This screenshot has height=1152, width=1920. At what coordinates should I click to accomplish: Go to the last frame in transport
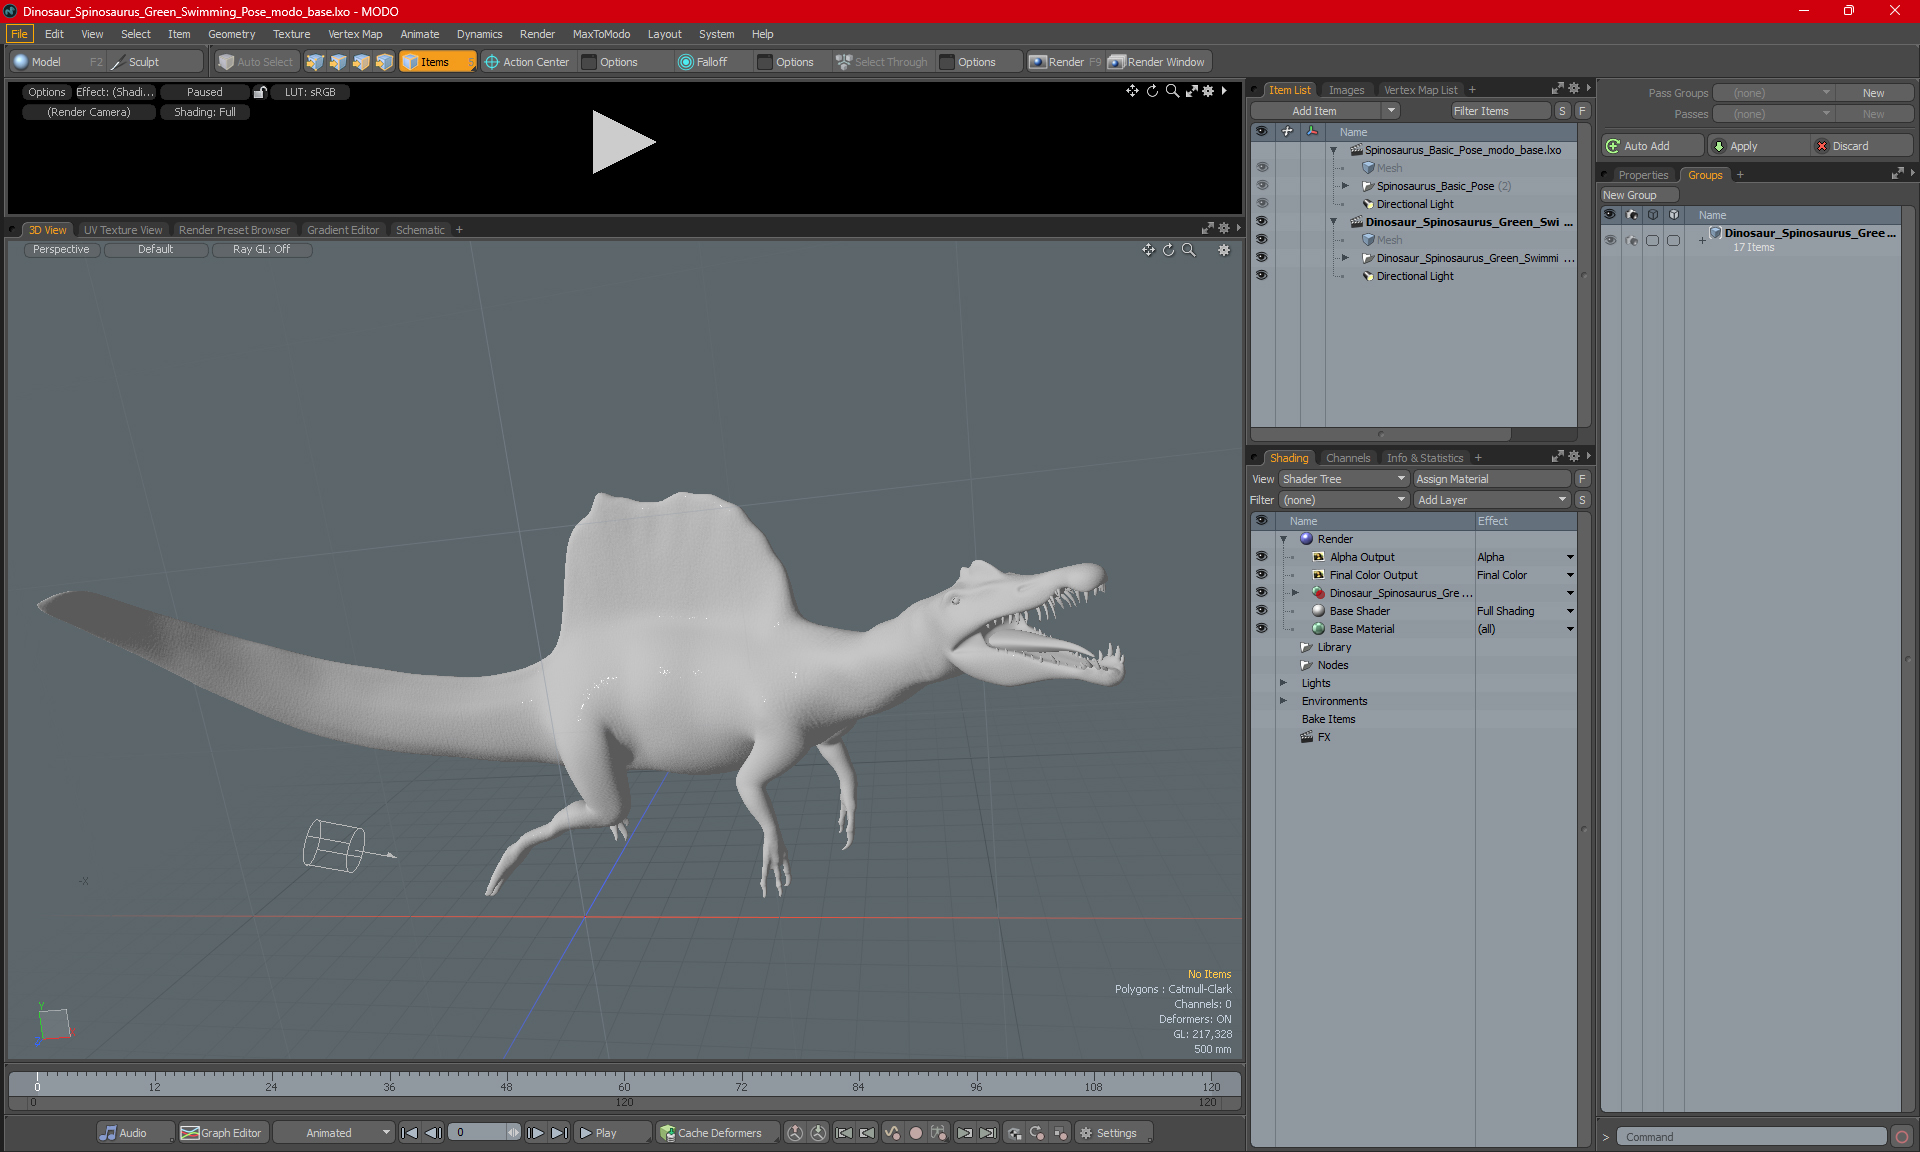560,1133
